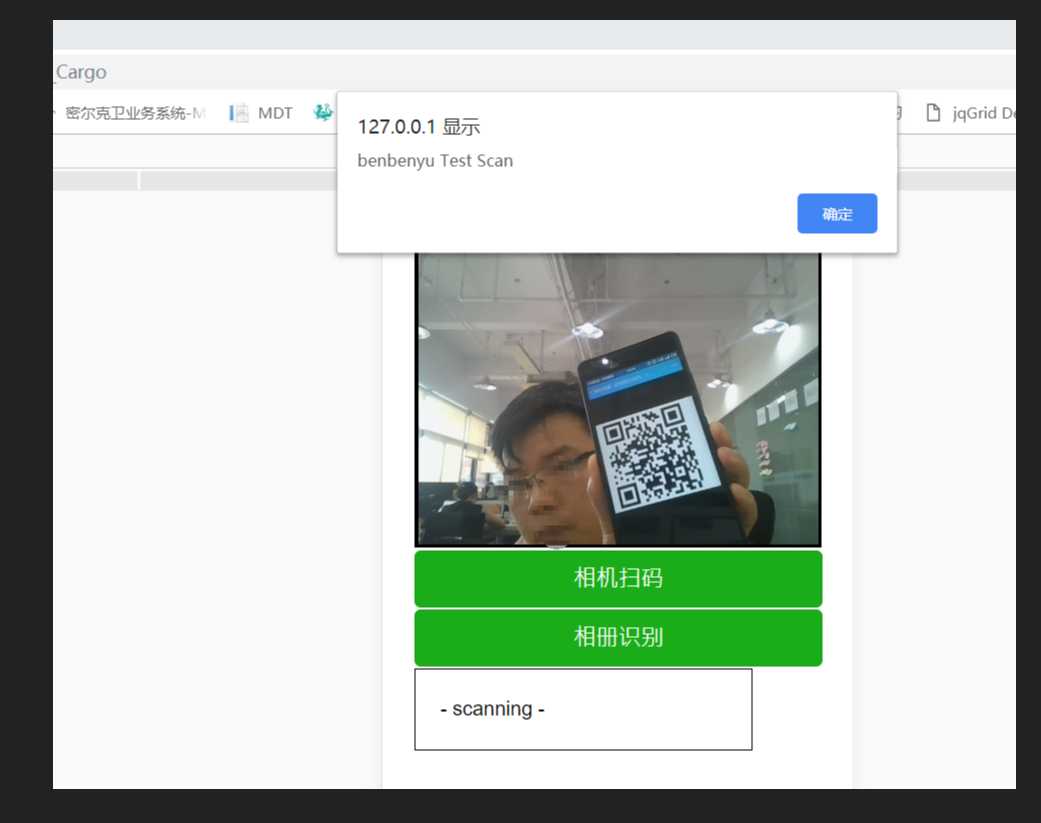Viewport: 1041px width, 823px height.
Task: Click the empty space below the scanning box
Action: 617,768
